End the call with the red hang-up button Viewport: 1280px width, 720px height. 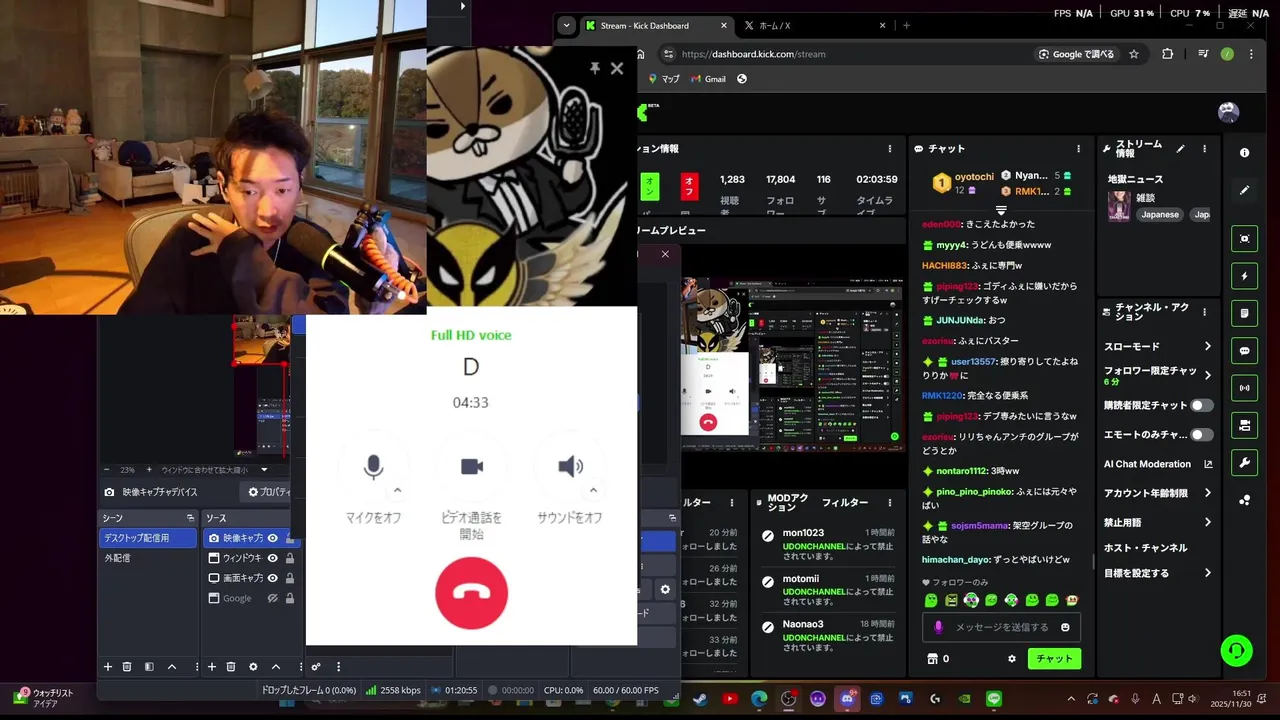pos(471,593)
